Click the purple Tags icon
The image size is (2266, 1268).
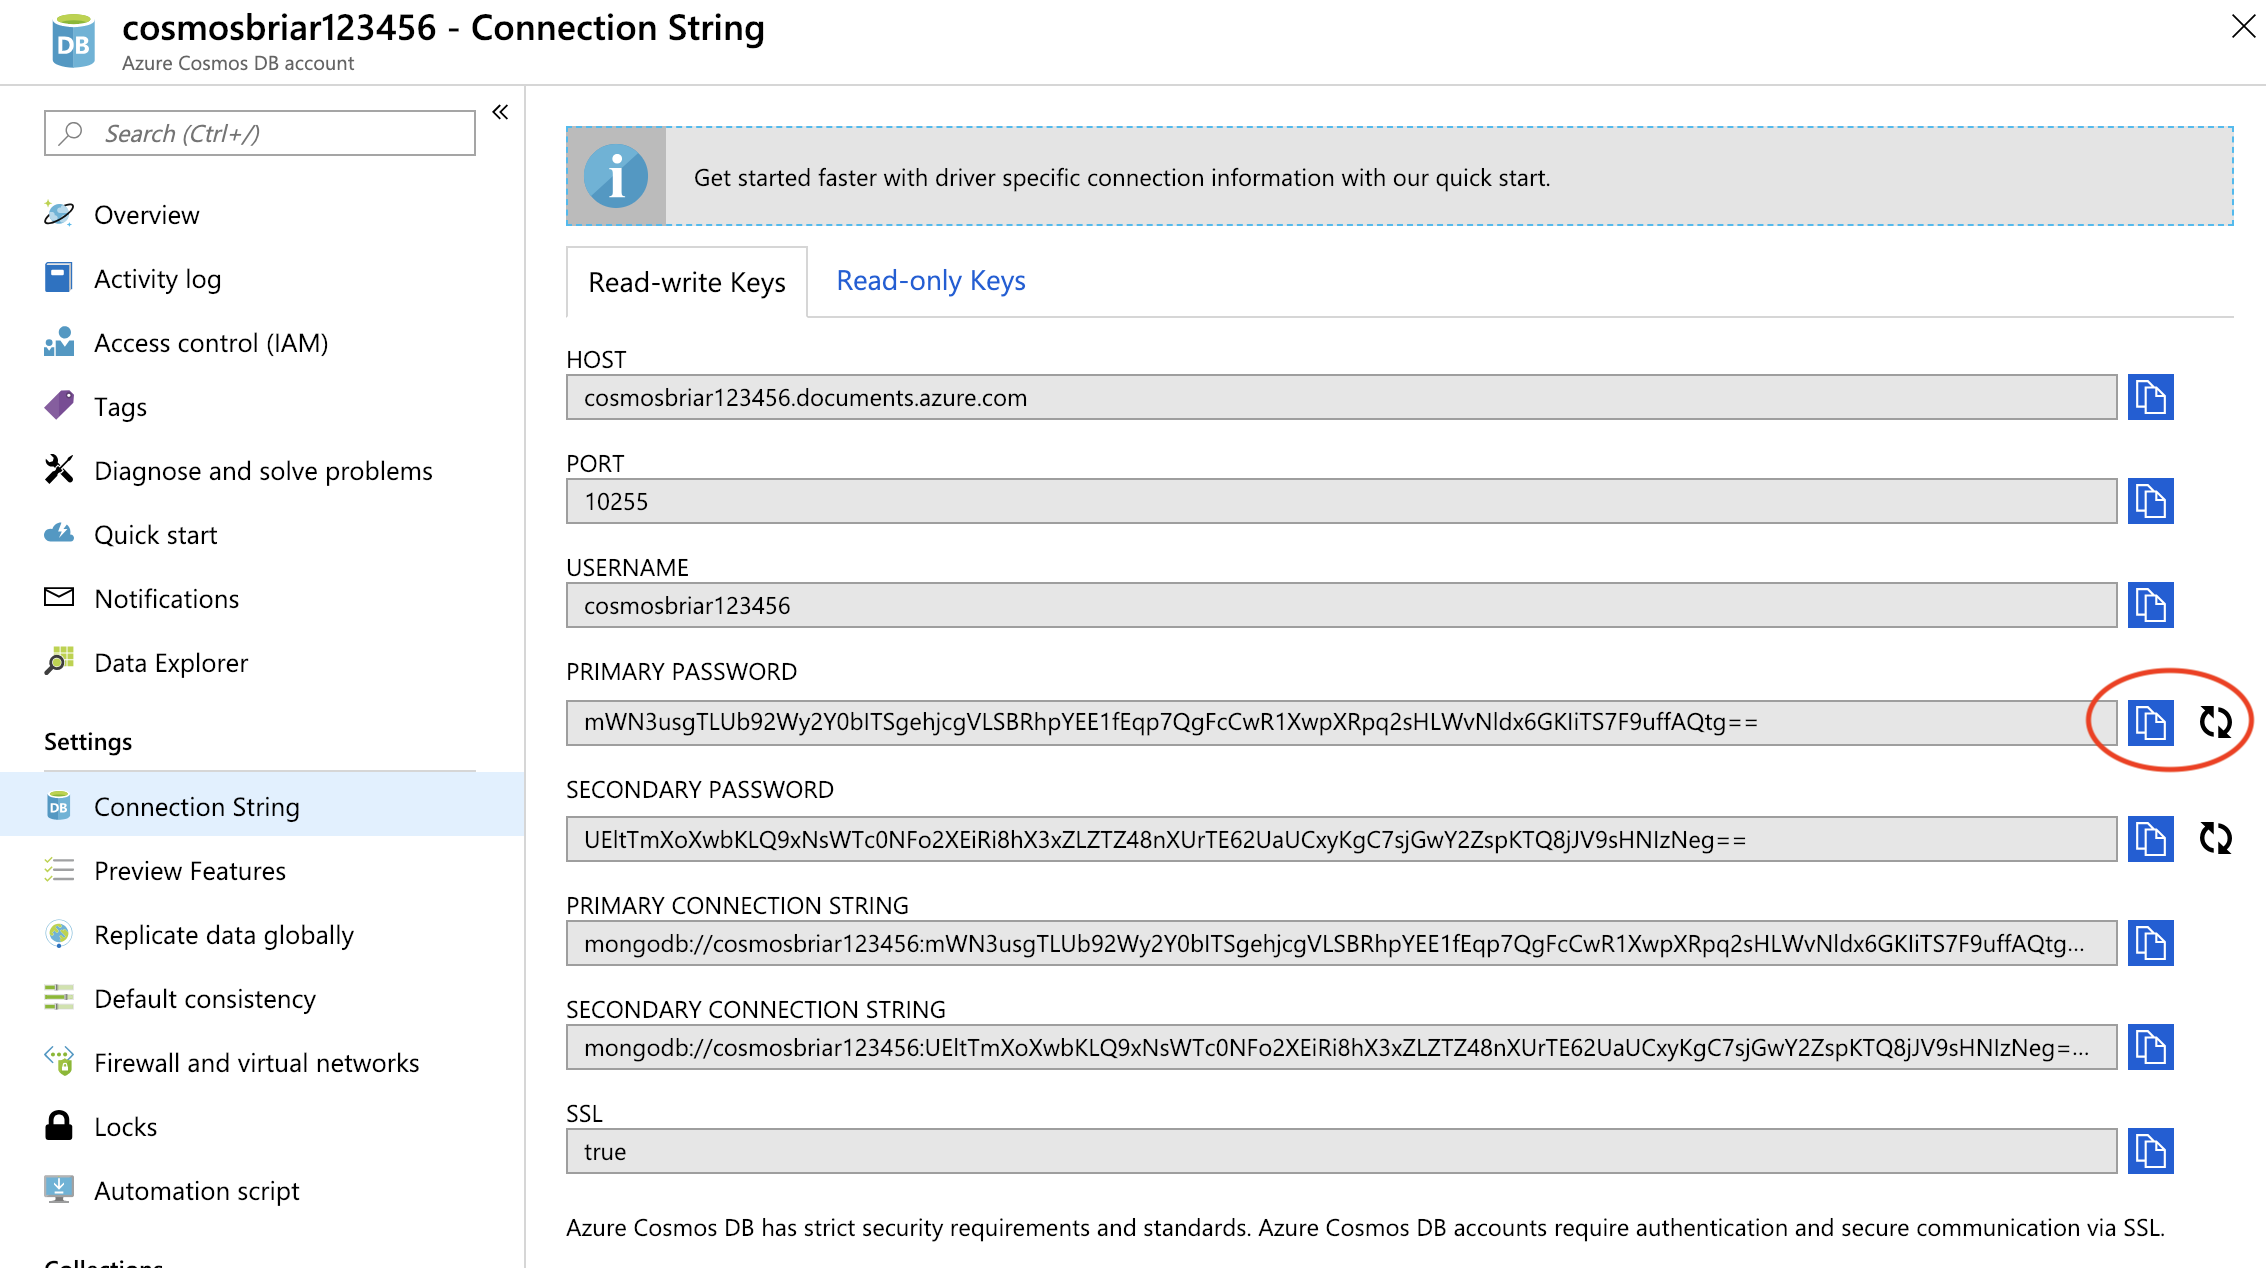click(x=59, y=405)
